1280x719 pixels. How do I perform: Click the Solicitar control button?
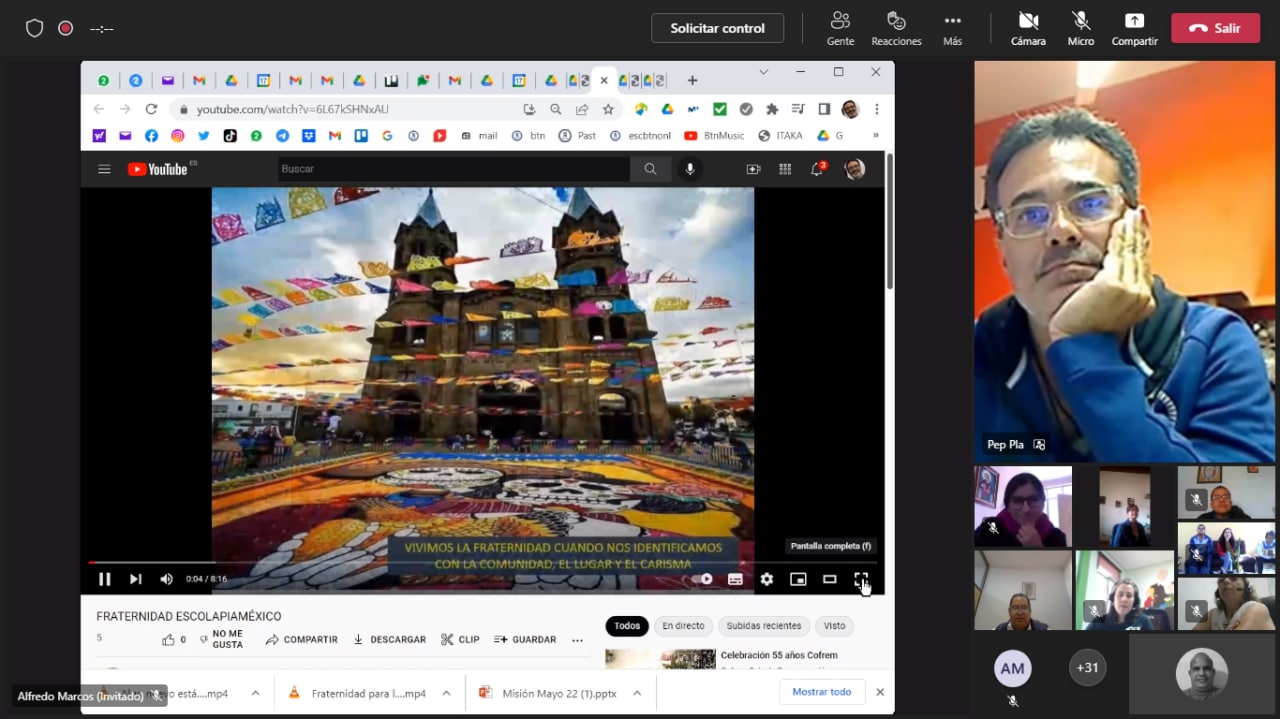(x=717, y=28)
